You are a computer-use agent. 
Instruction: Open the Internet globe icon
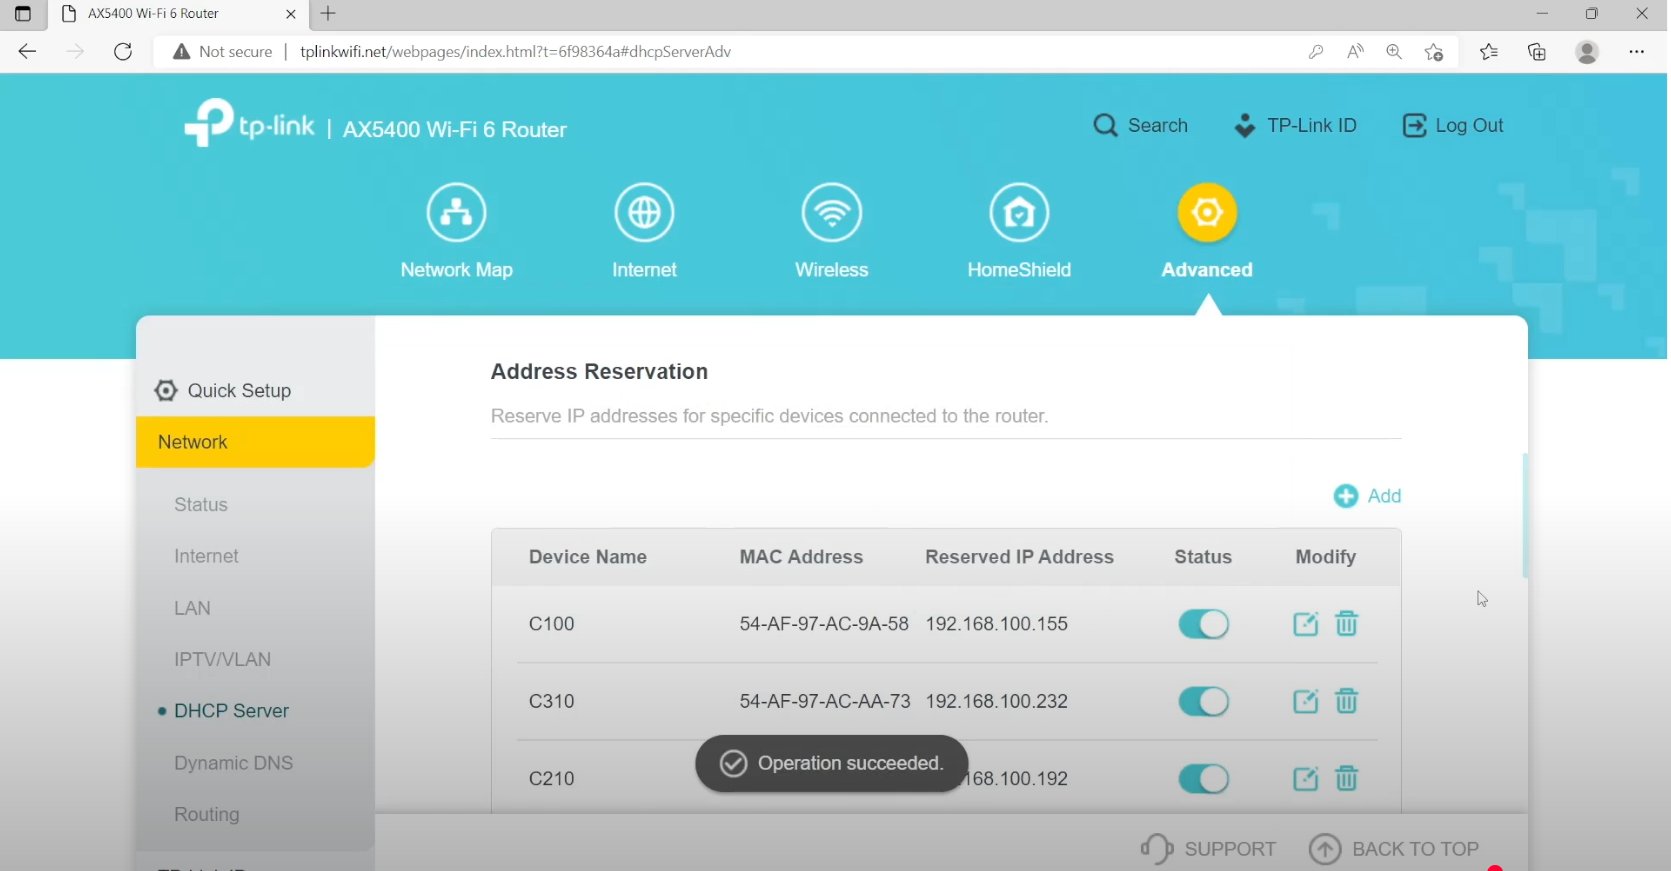point(644,213)
